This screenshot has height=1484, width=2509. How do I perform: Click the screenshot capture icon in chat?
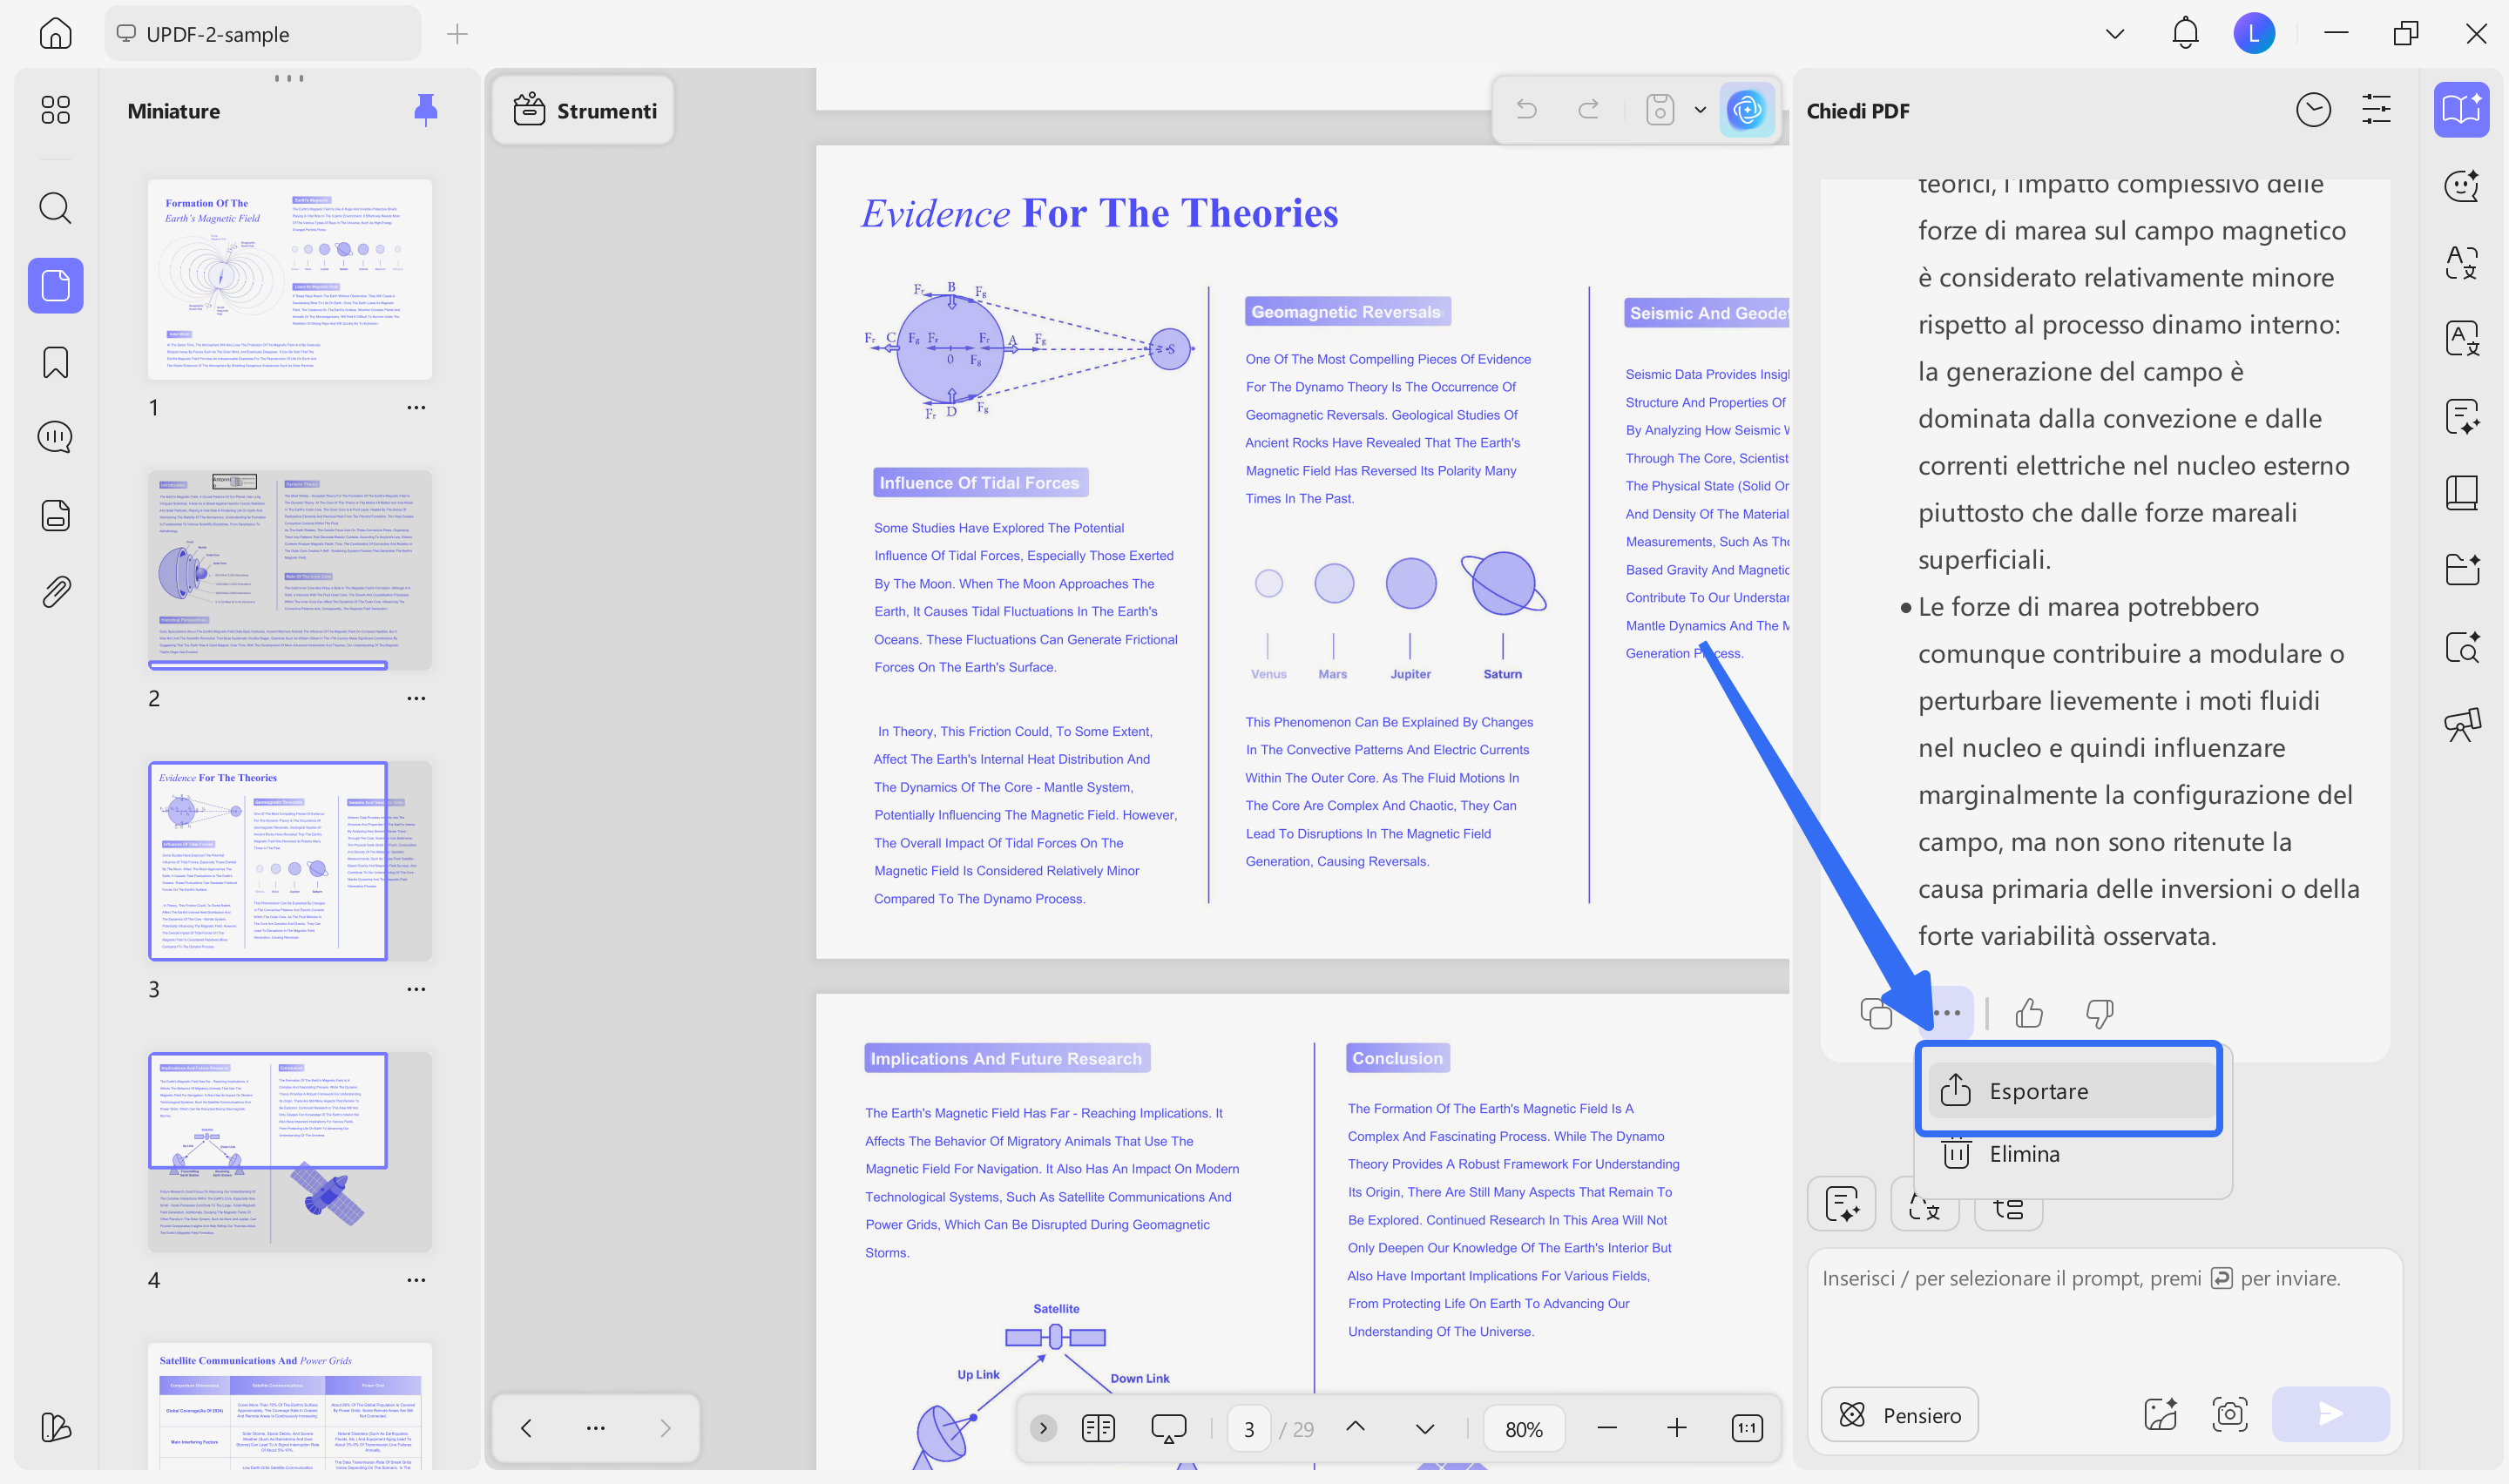click(x=2230, y=1414)
